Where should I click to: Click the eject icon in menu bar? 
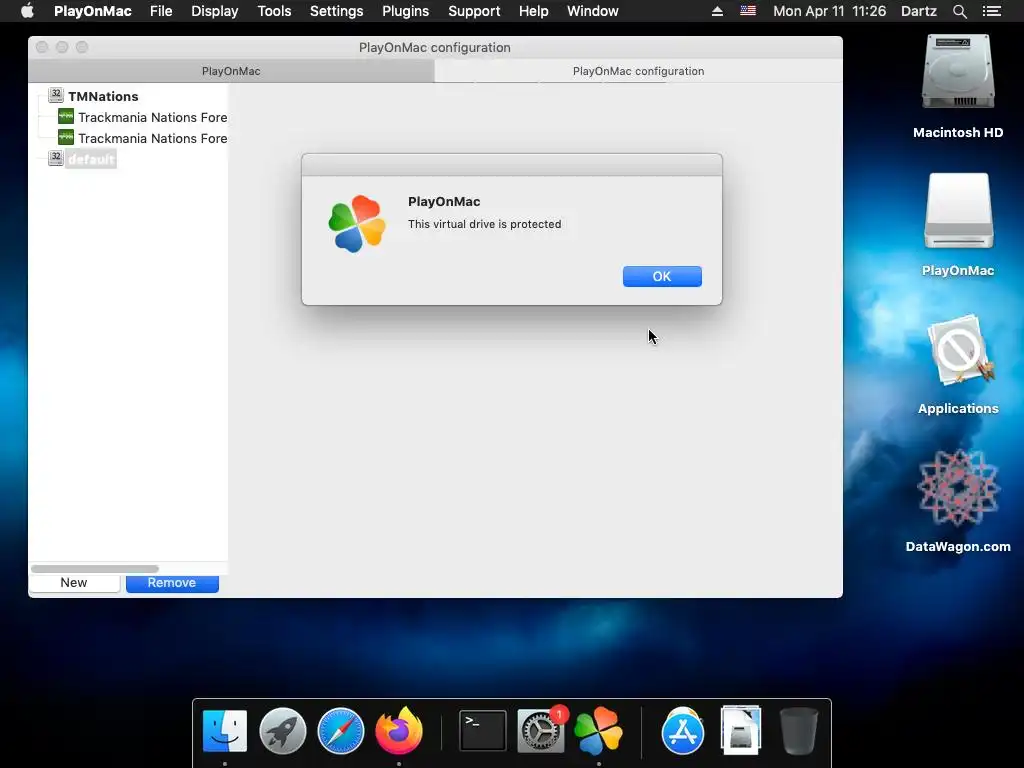tap(717, 11)
